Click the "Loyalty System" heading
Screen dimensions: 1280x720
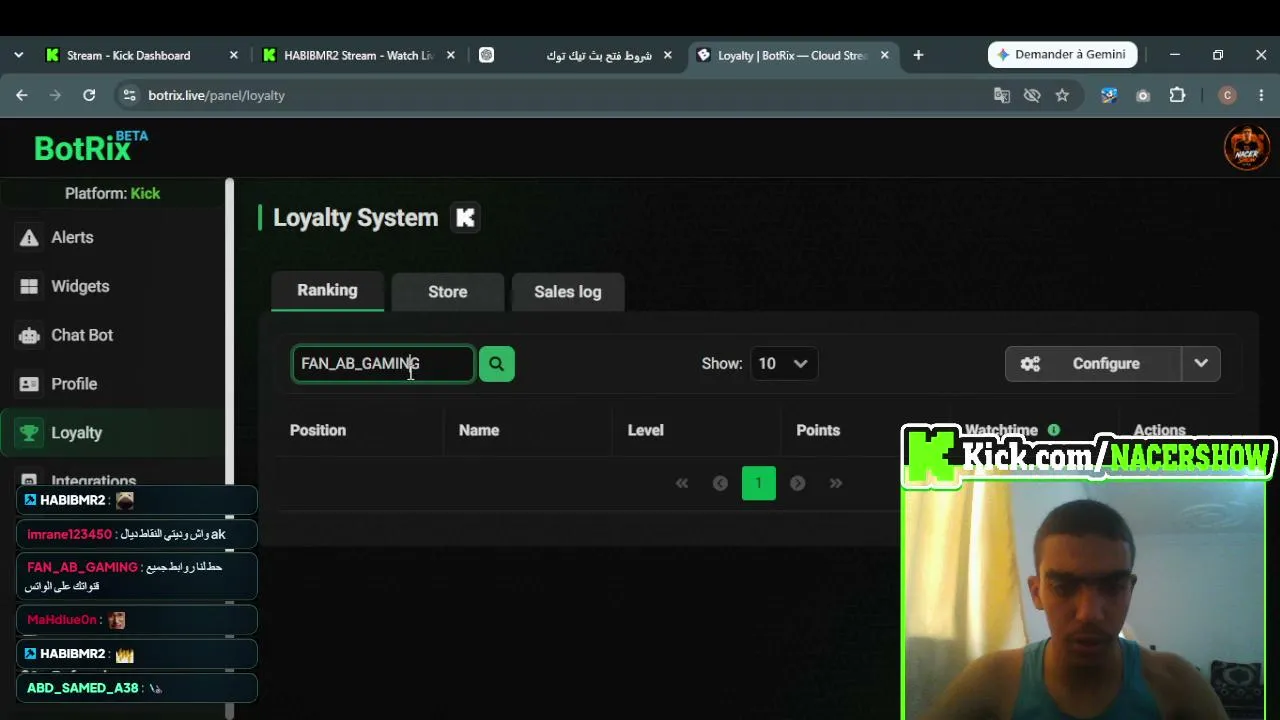(x=355, y=218)
